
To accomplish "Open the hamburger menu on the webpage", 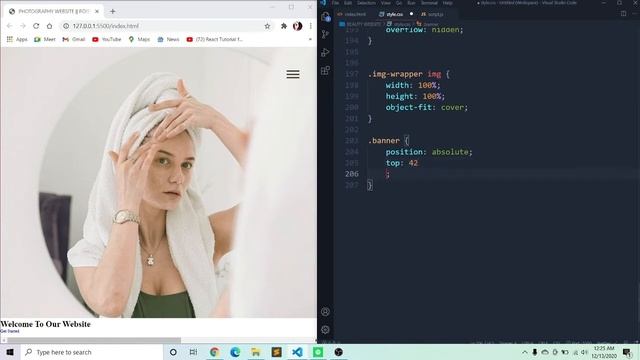I will pyautogui.click(x=293, y=74).
